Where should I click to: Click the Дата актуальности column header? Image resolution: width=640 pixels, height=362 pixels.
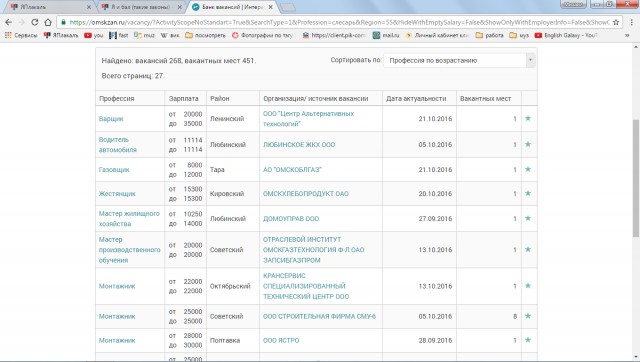pos(416,98)
